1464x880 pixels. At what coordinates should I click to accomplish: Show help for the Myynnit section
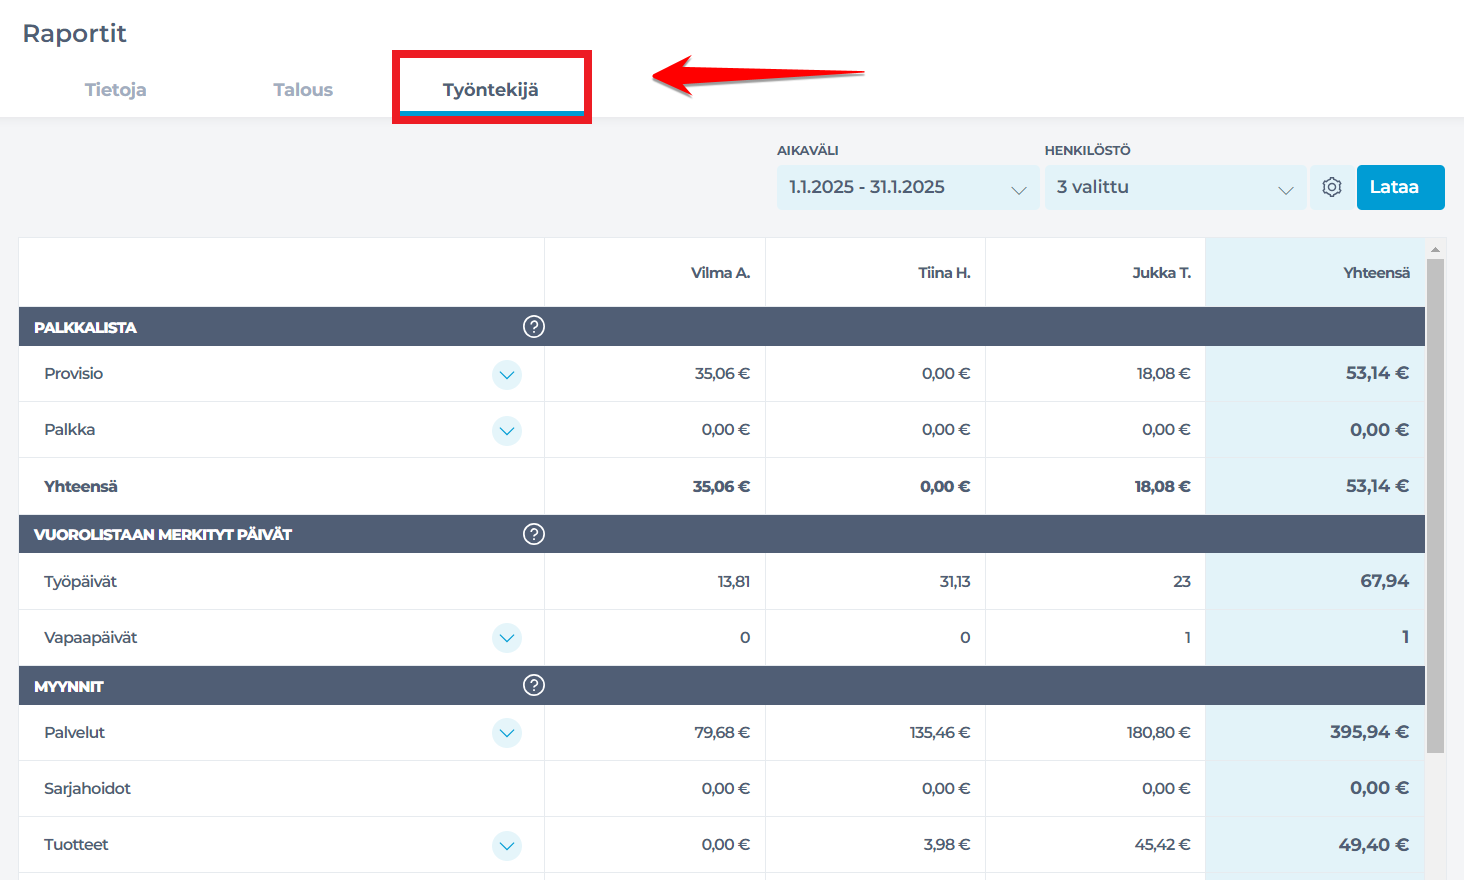point(534,685)
